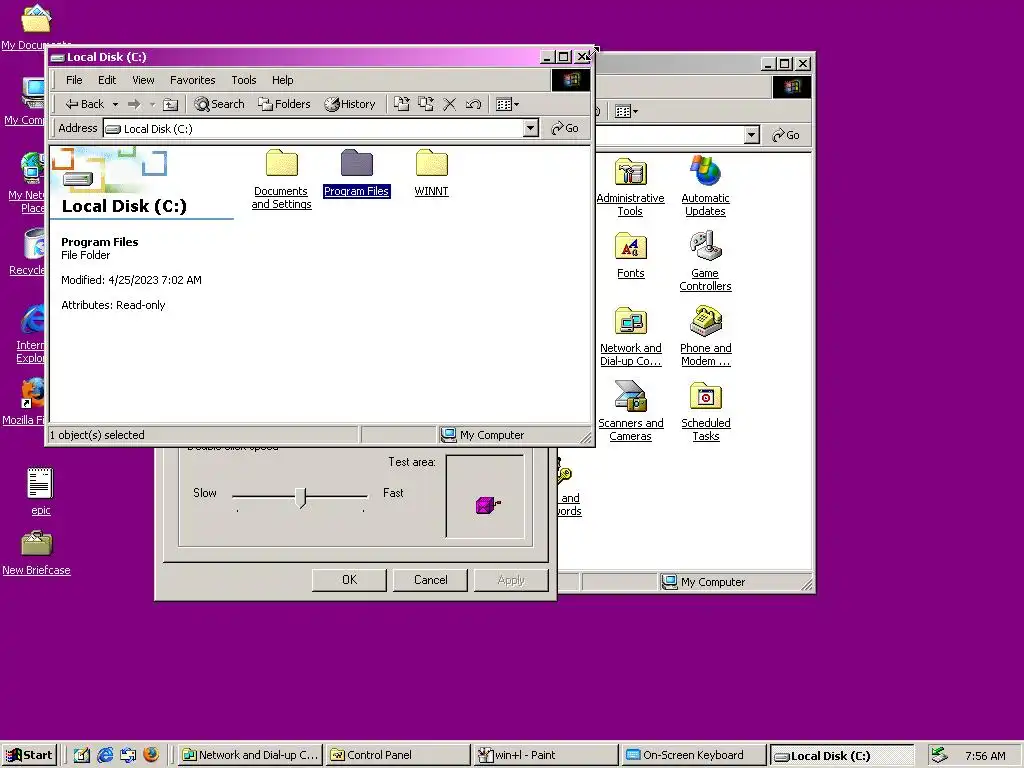Viewport: 1024px width, 768px height.
Task: Click the Apply button in Mouse dialog
Action: click(x=511, y=580)
